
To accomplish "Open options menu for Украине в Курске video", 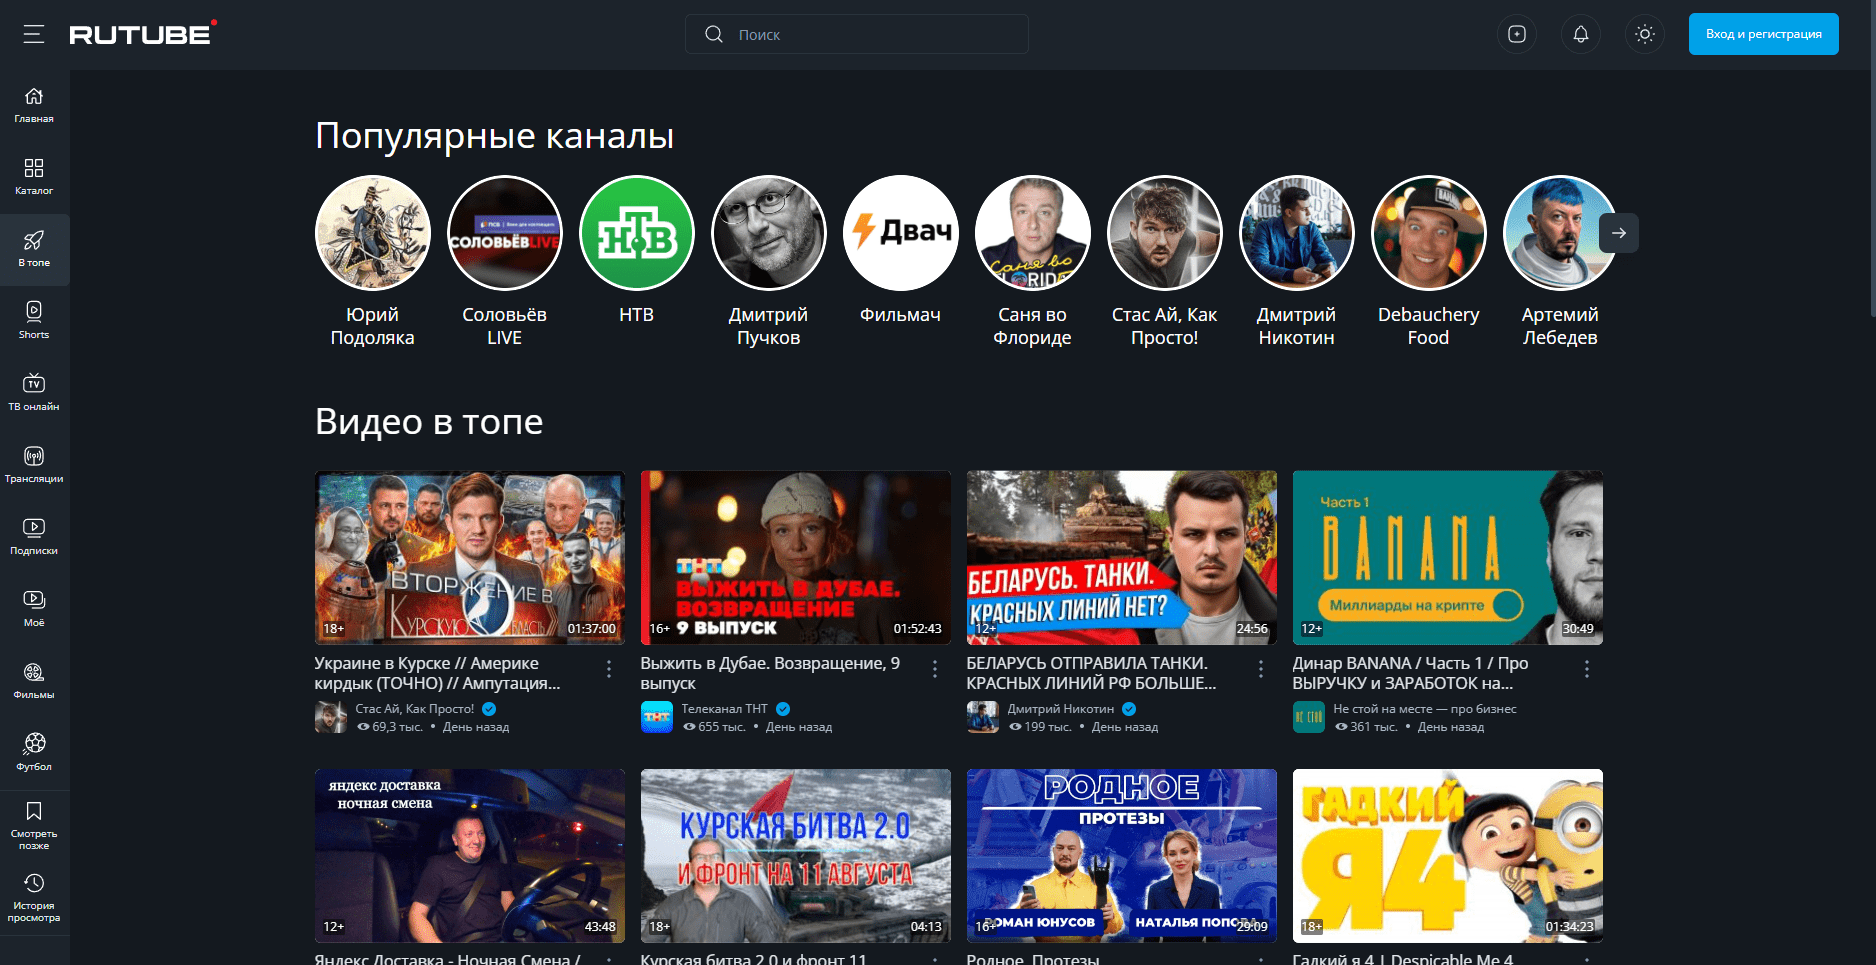I will coord(609,669).
